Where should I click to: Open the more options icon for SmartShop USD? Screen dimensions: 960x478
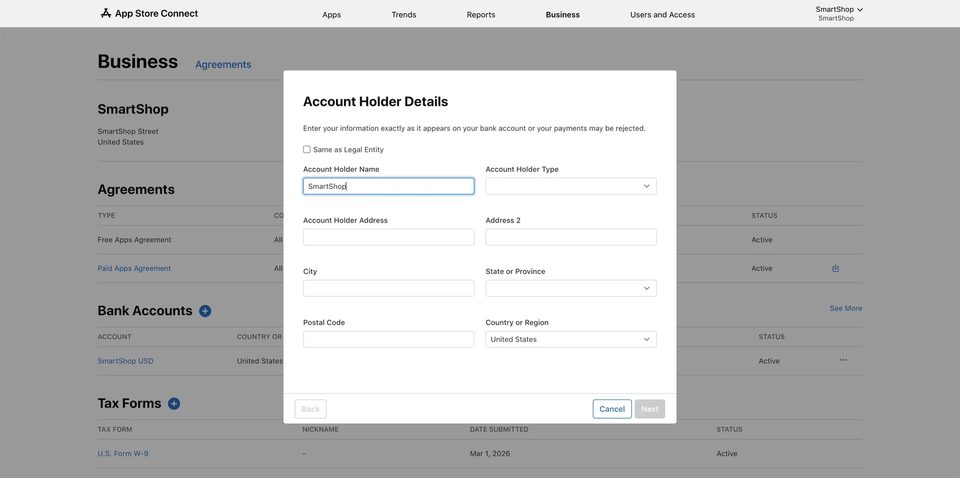click(843, 360)
